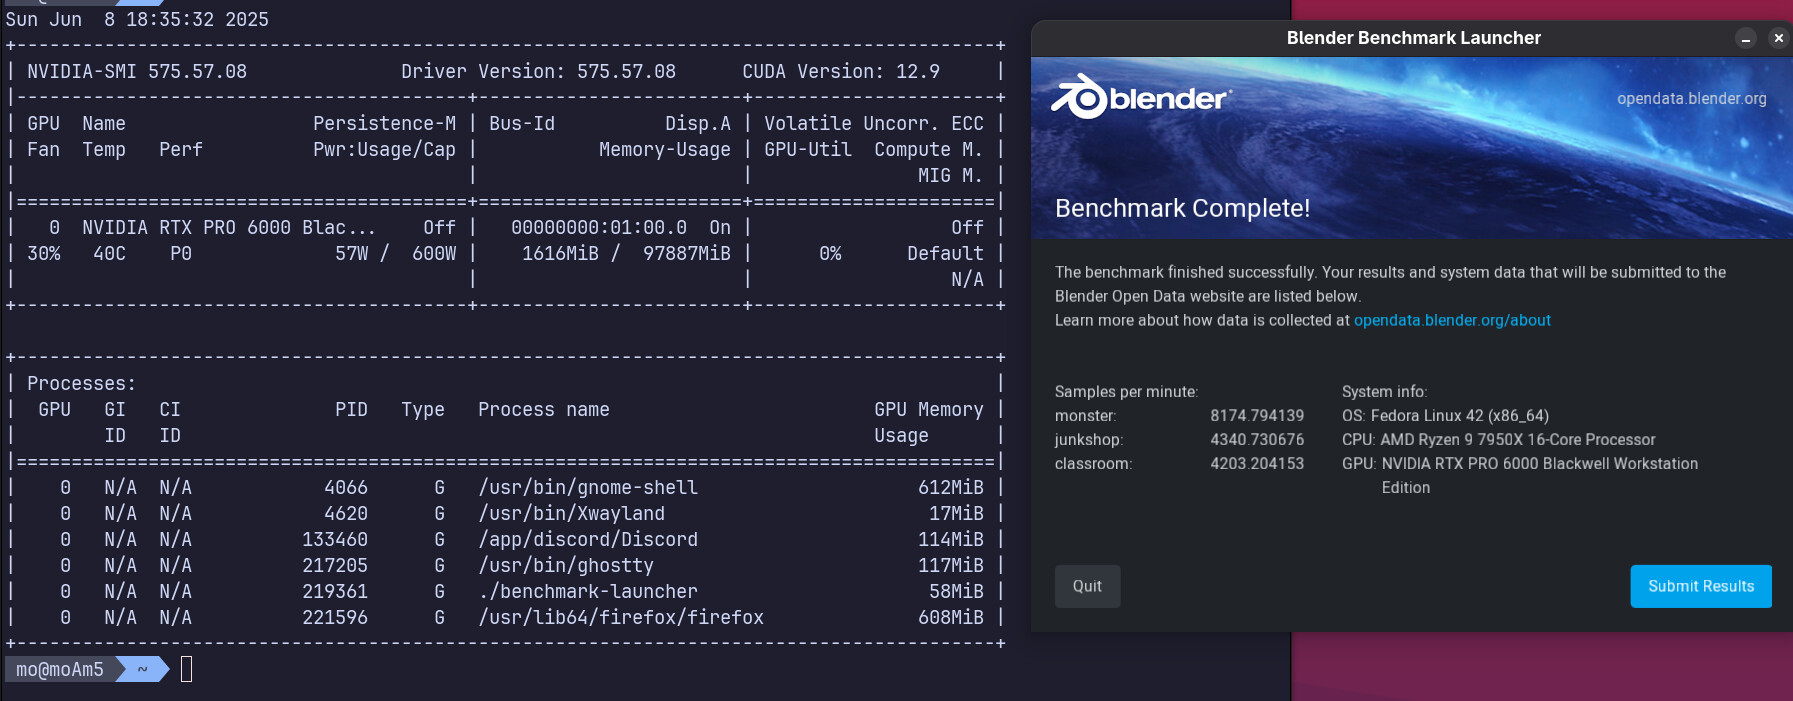This screenshot has height=701, width=1793.
Task: Click Discord's 114MiB memory usage
Action: click(x=951, y=539)
